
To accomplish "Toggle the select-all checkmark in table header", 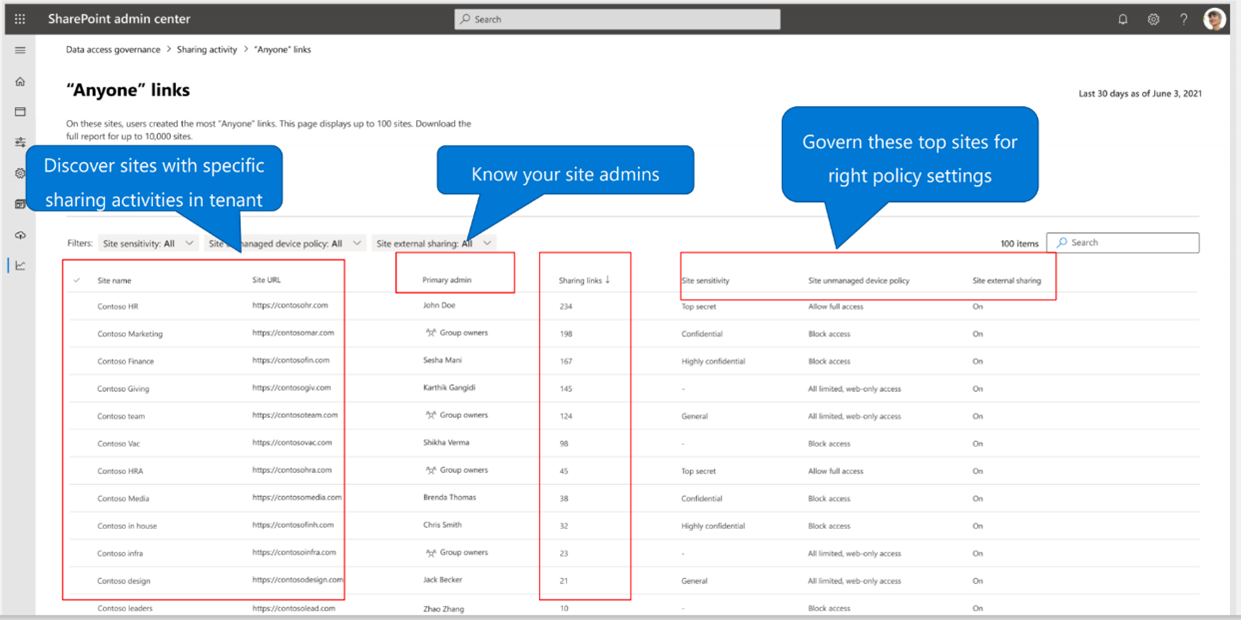I will (77, 281).
